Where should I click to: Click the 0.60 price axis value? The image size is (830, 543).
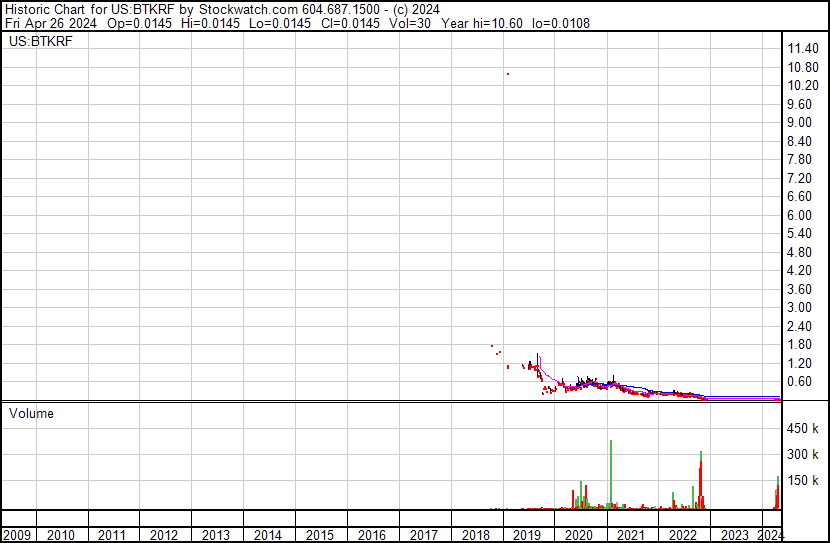pyautogui.click(x=799, y=382)
